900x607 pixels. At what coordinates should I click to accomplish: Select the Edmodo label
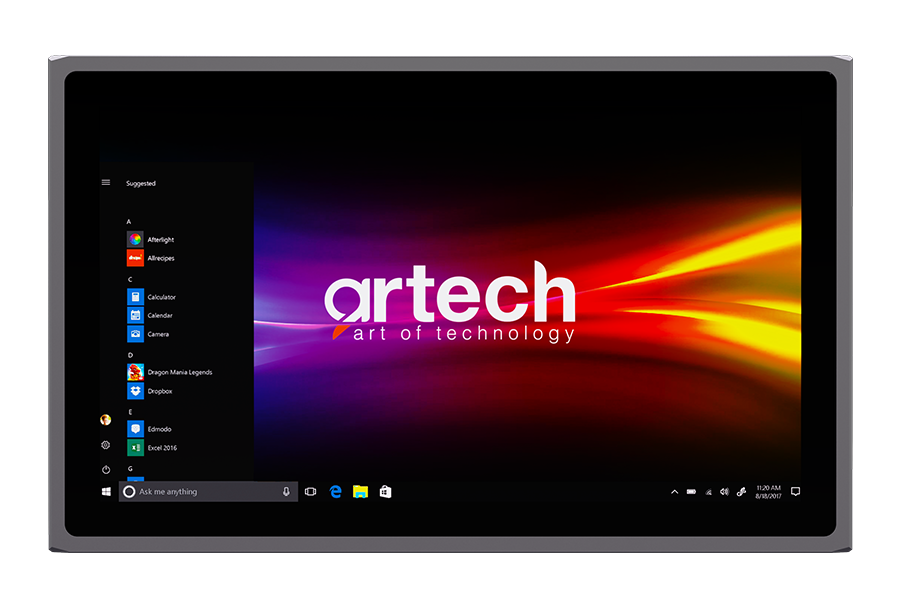point(159,429)
